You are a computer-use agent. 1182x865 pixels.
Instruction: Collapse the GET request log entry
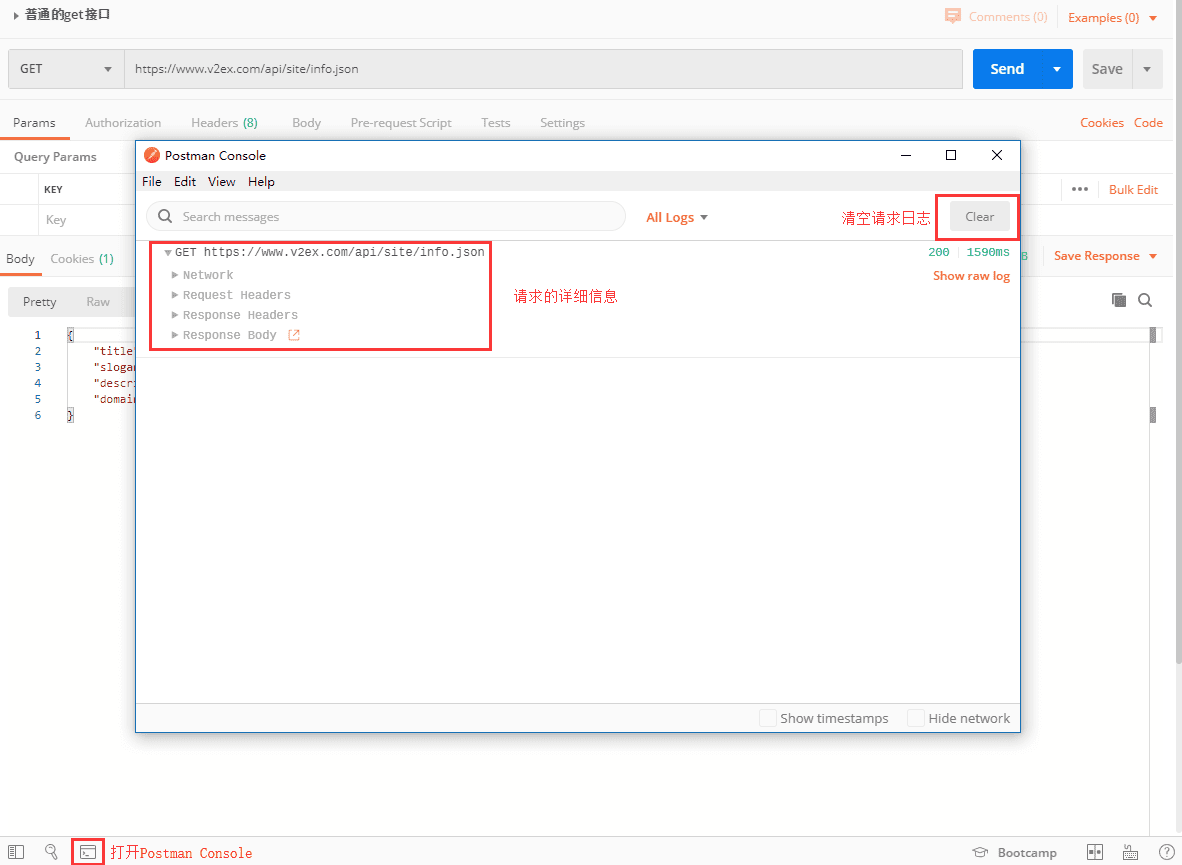(x=168, y=253)
